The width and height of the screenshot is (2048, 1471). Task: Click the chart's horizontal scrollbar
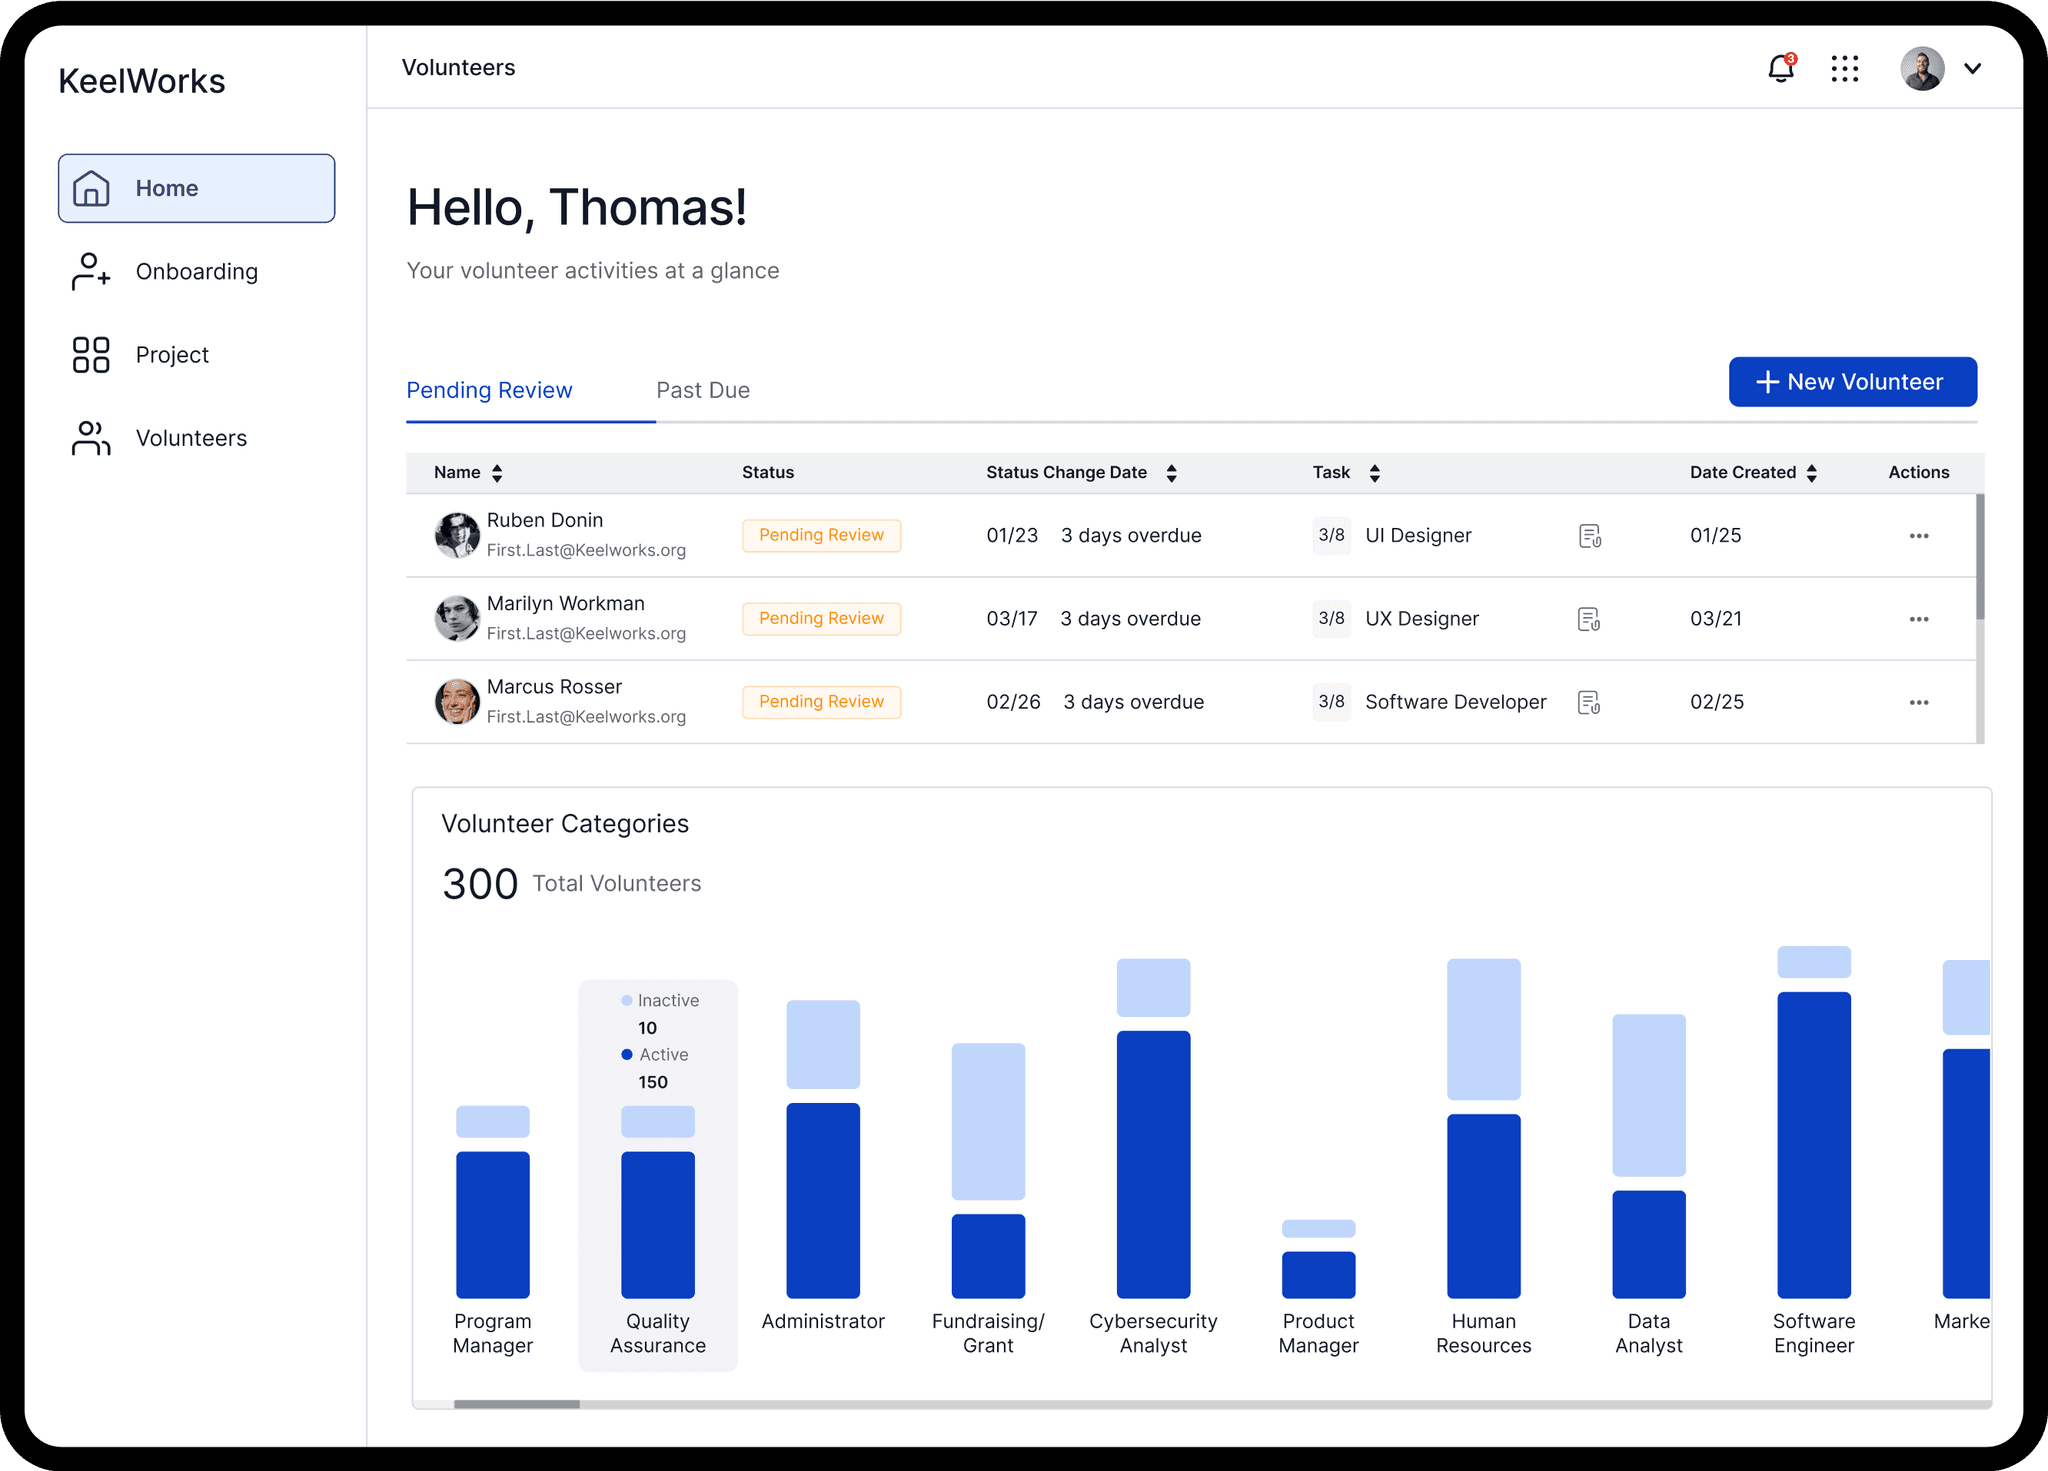click(516, 1404)
